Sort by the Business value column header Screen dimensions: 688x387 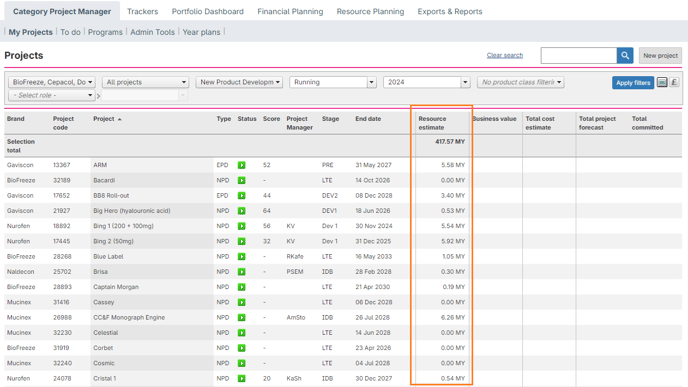click(x=494, y=119)
